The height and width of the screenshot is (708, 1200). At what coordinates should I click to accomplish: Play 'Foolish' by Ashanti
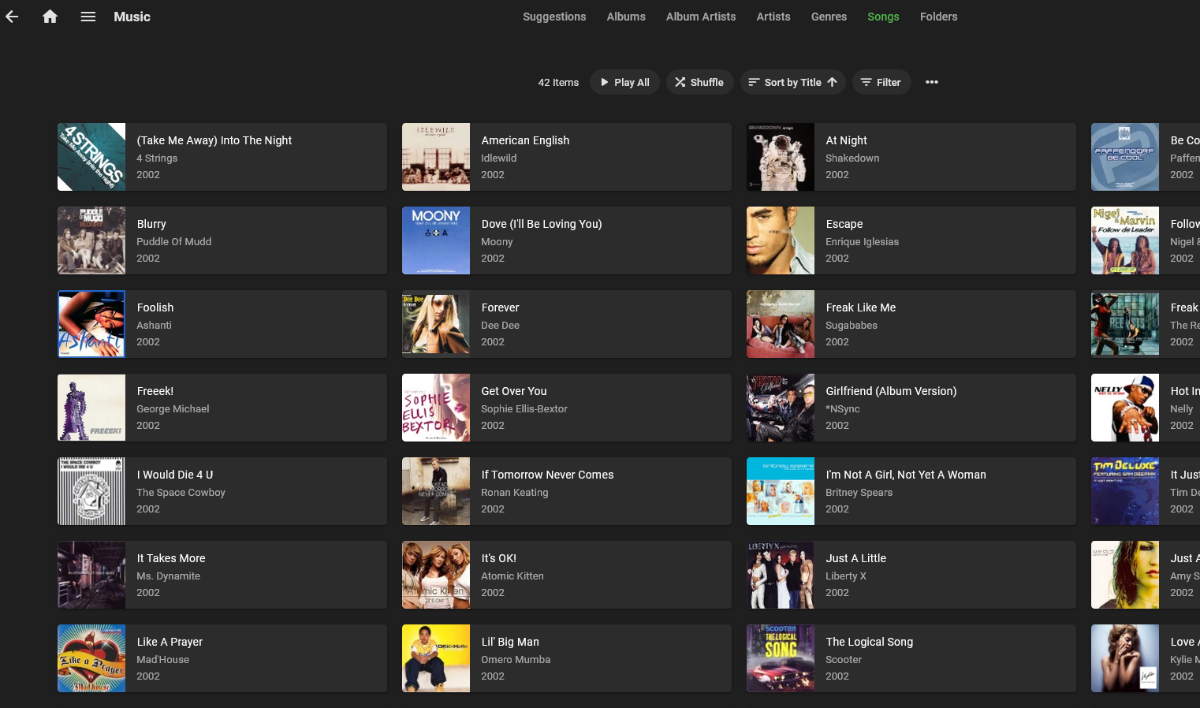221,324
